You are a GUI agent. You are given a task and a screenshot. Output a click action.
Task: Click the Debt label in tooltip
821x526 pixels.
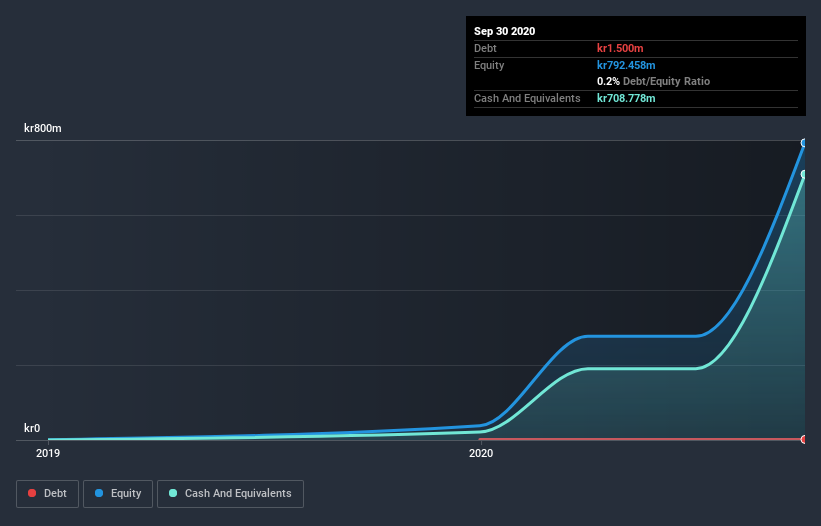coord(485,48)
